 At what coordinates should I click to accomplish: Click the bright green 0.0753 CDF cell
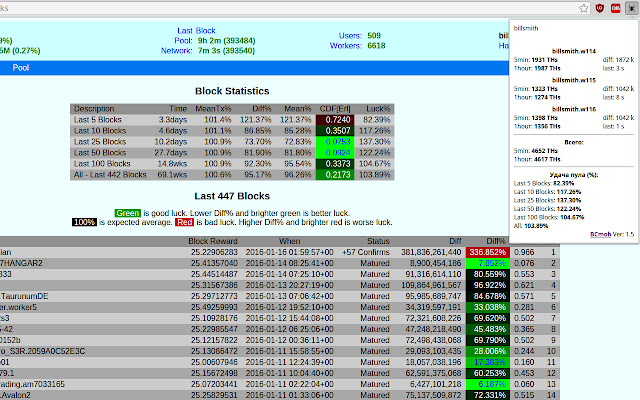point(335,142)
